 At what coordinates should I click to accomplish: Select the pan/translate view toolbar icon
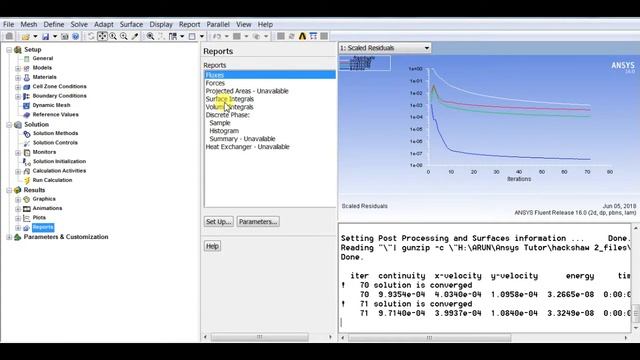[x=102, y=37]
